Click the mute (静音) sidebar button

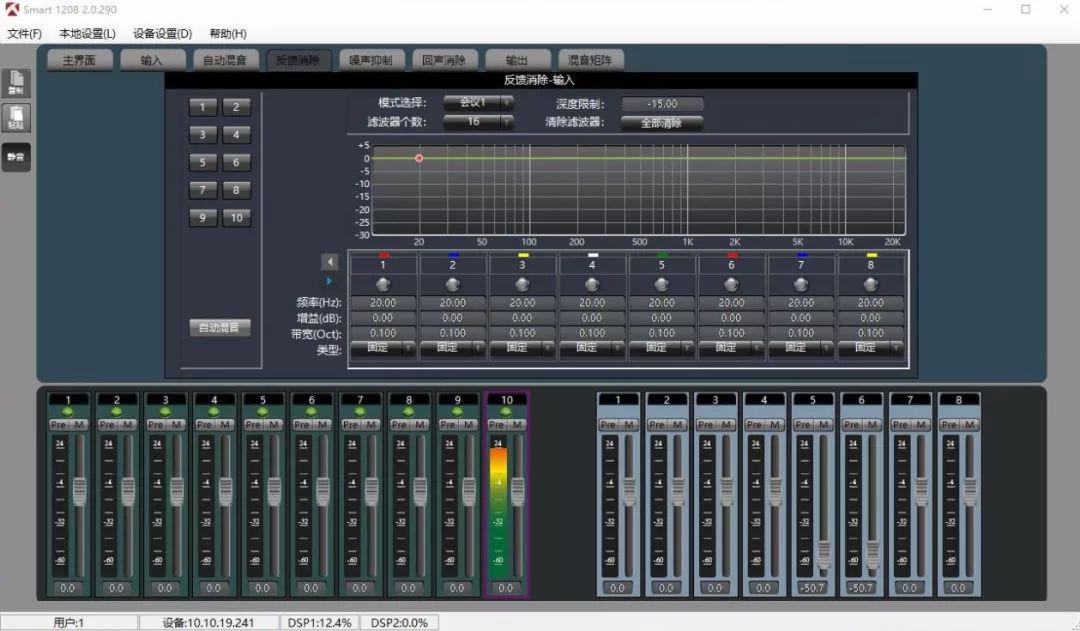(x=16, y=157)
